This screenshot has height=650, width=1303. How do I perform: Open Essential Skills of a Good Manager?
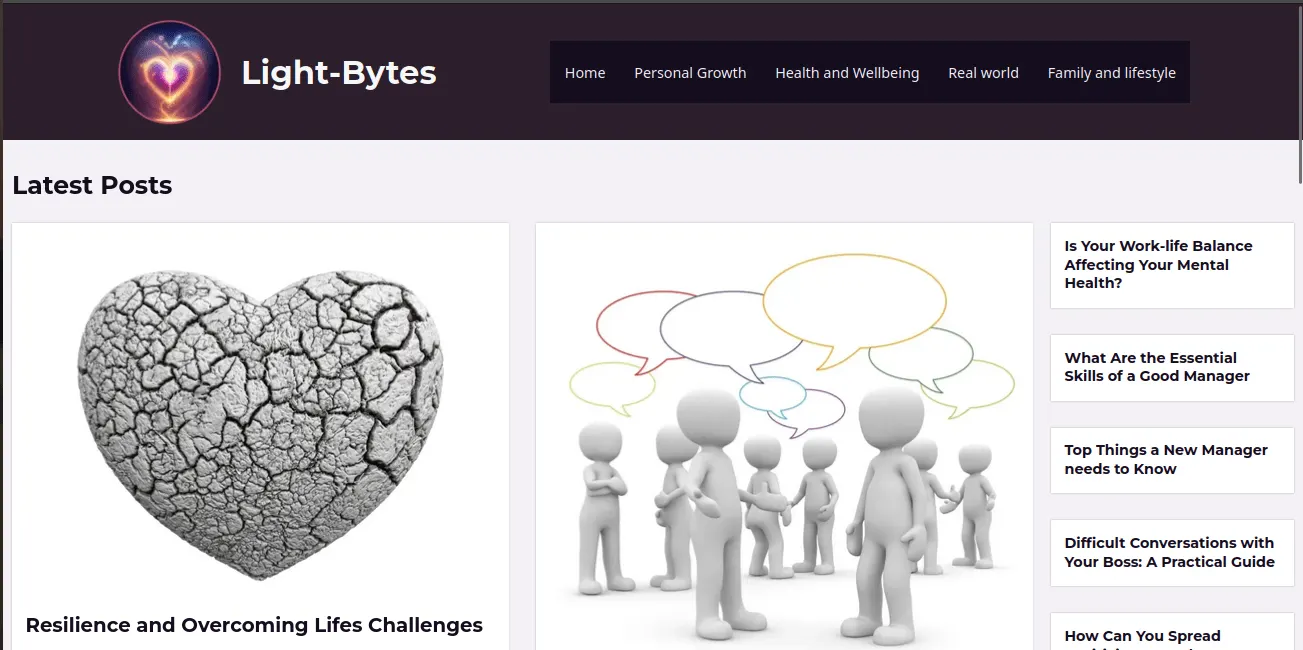[1157, 367]
